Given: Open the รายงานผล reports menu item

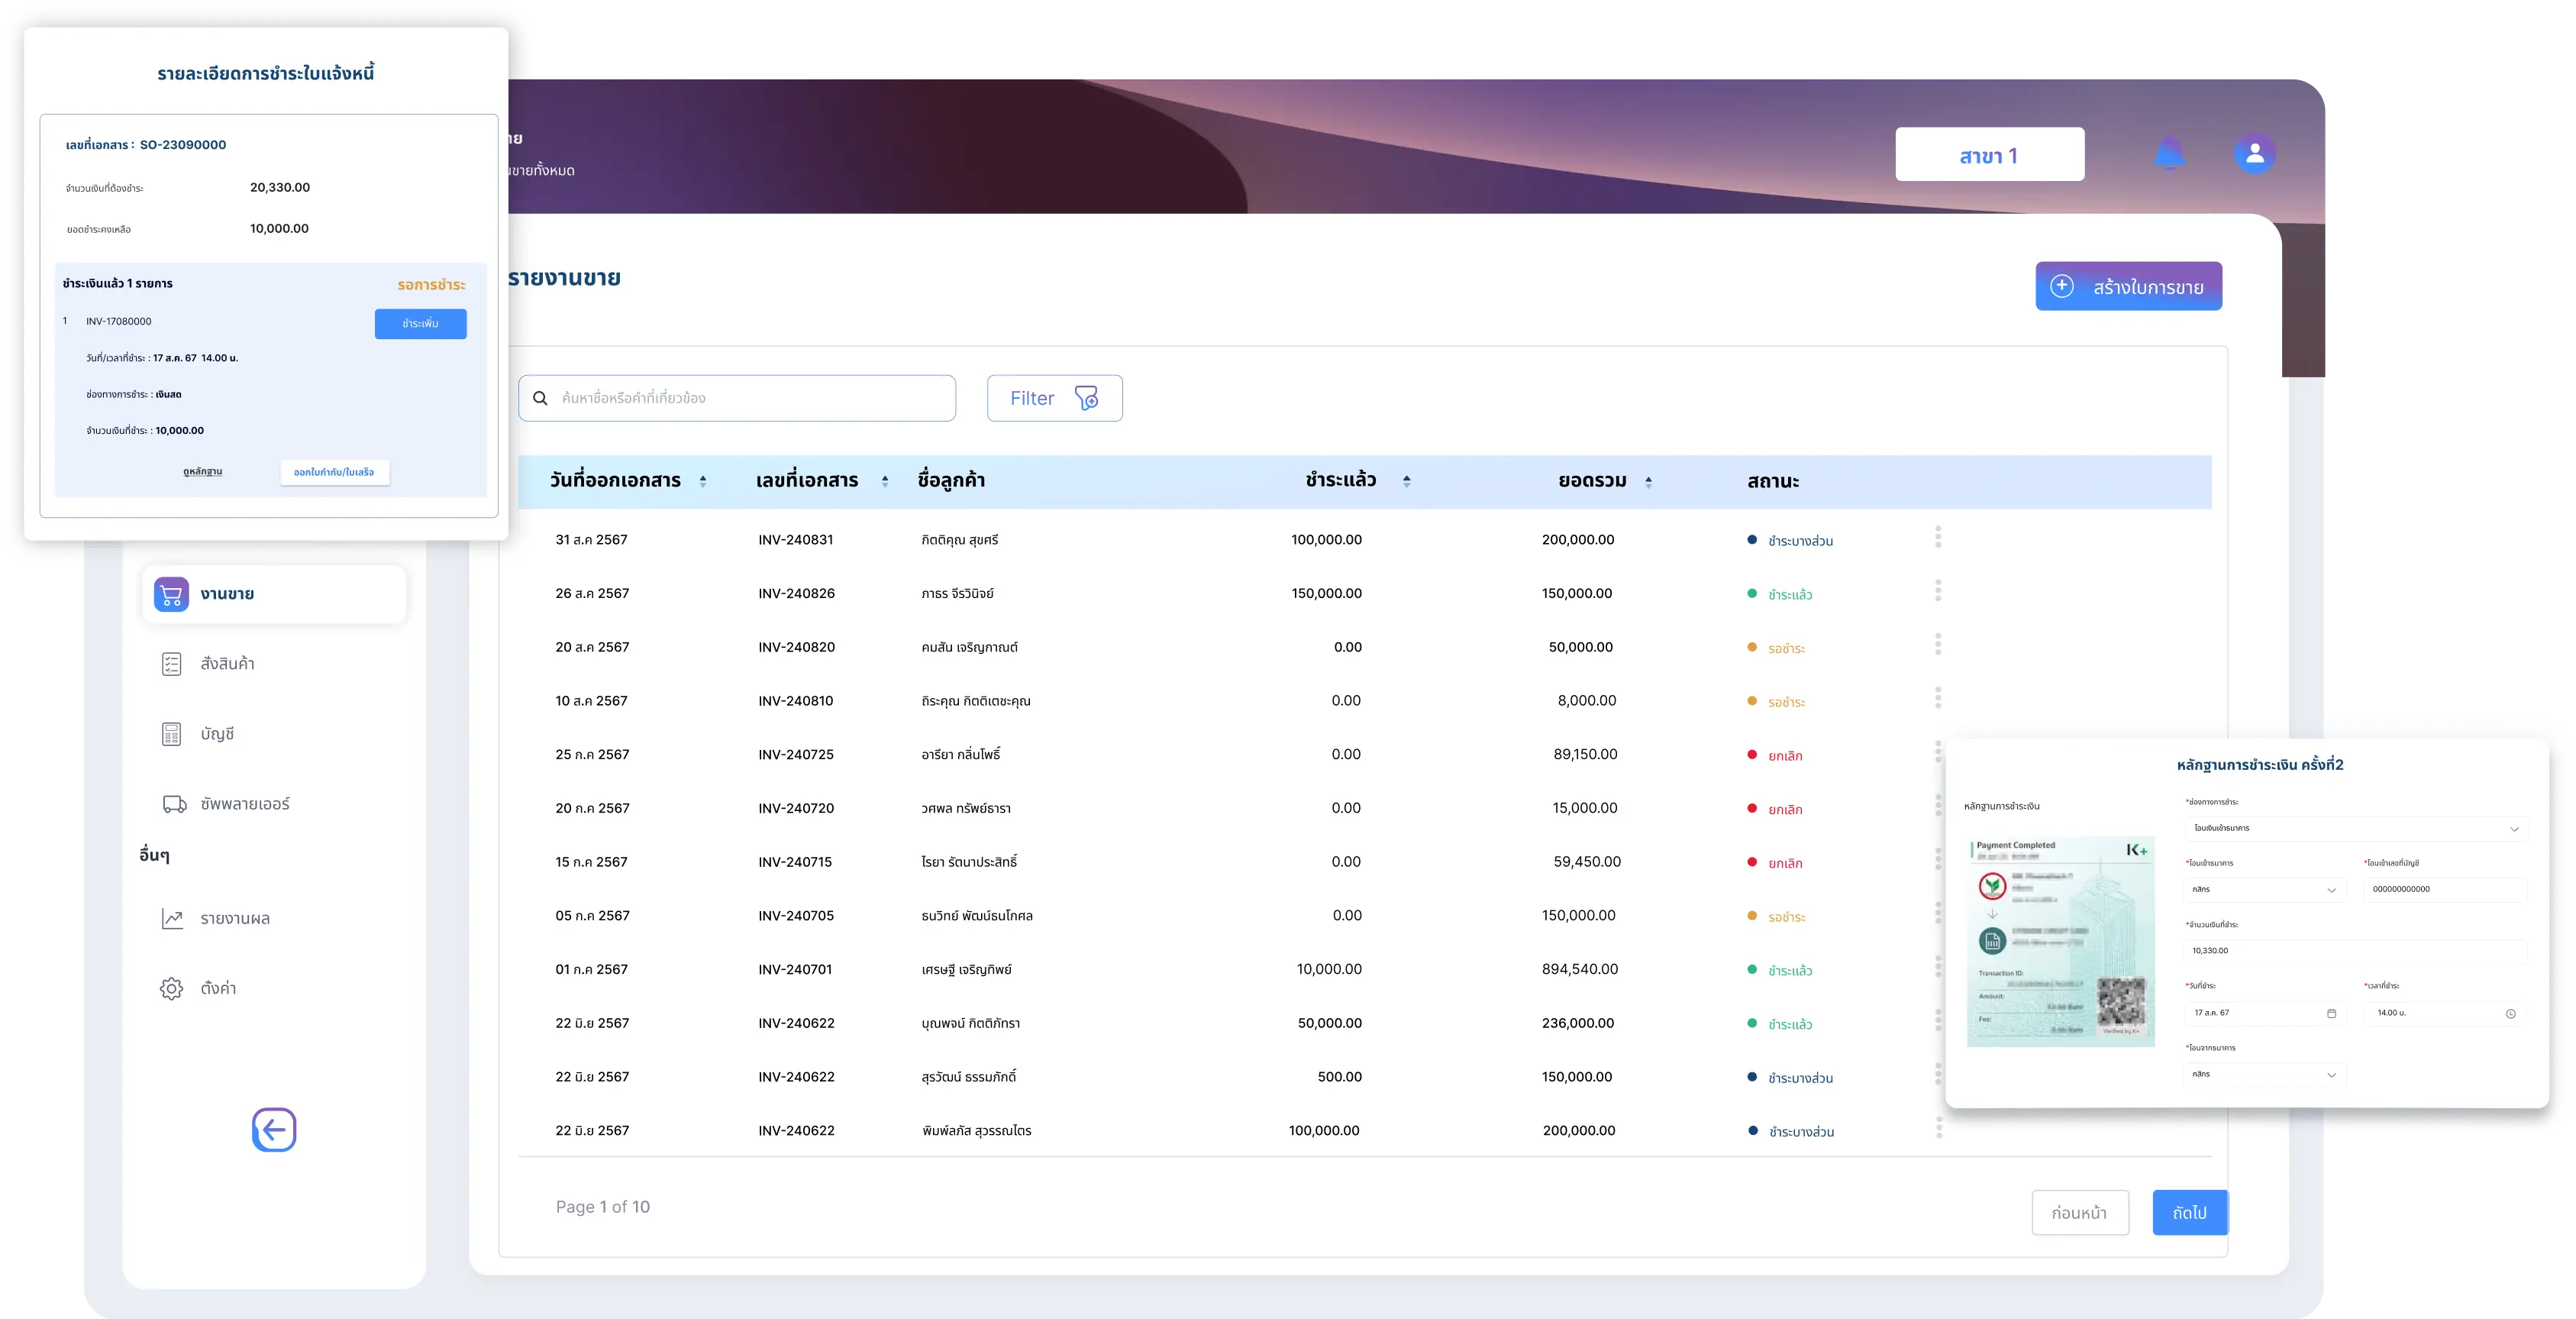Looking at the screenshot, I should tap(234, 918).
